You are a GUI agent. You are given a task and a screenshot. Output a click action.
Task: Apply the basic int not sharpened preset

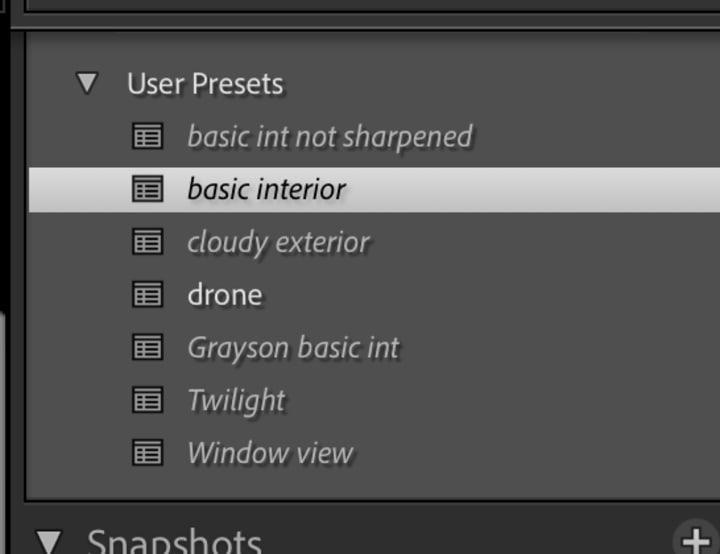point(329,136)
